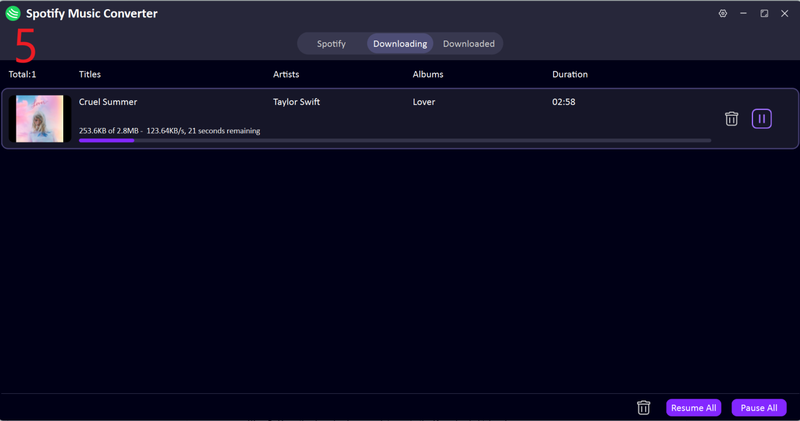800x421 pixels.
Task: Delete Cruel Summer using its trash icon
Action: click(732, 119)
